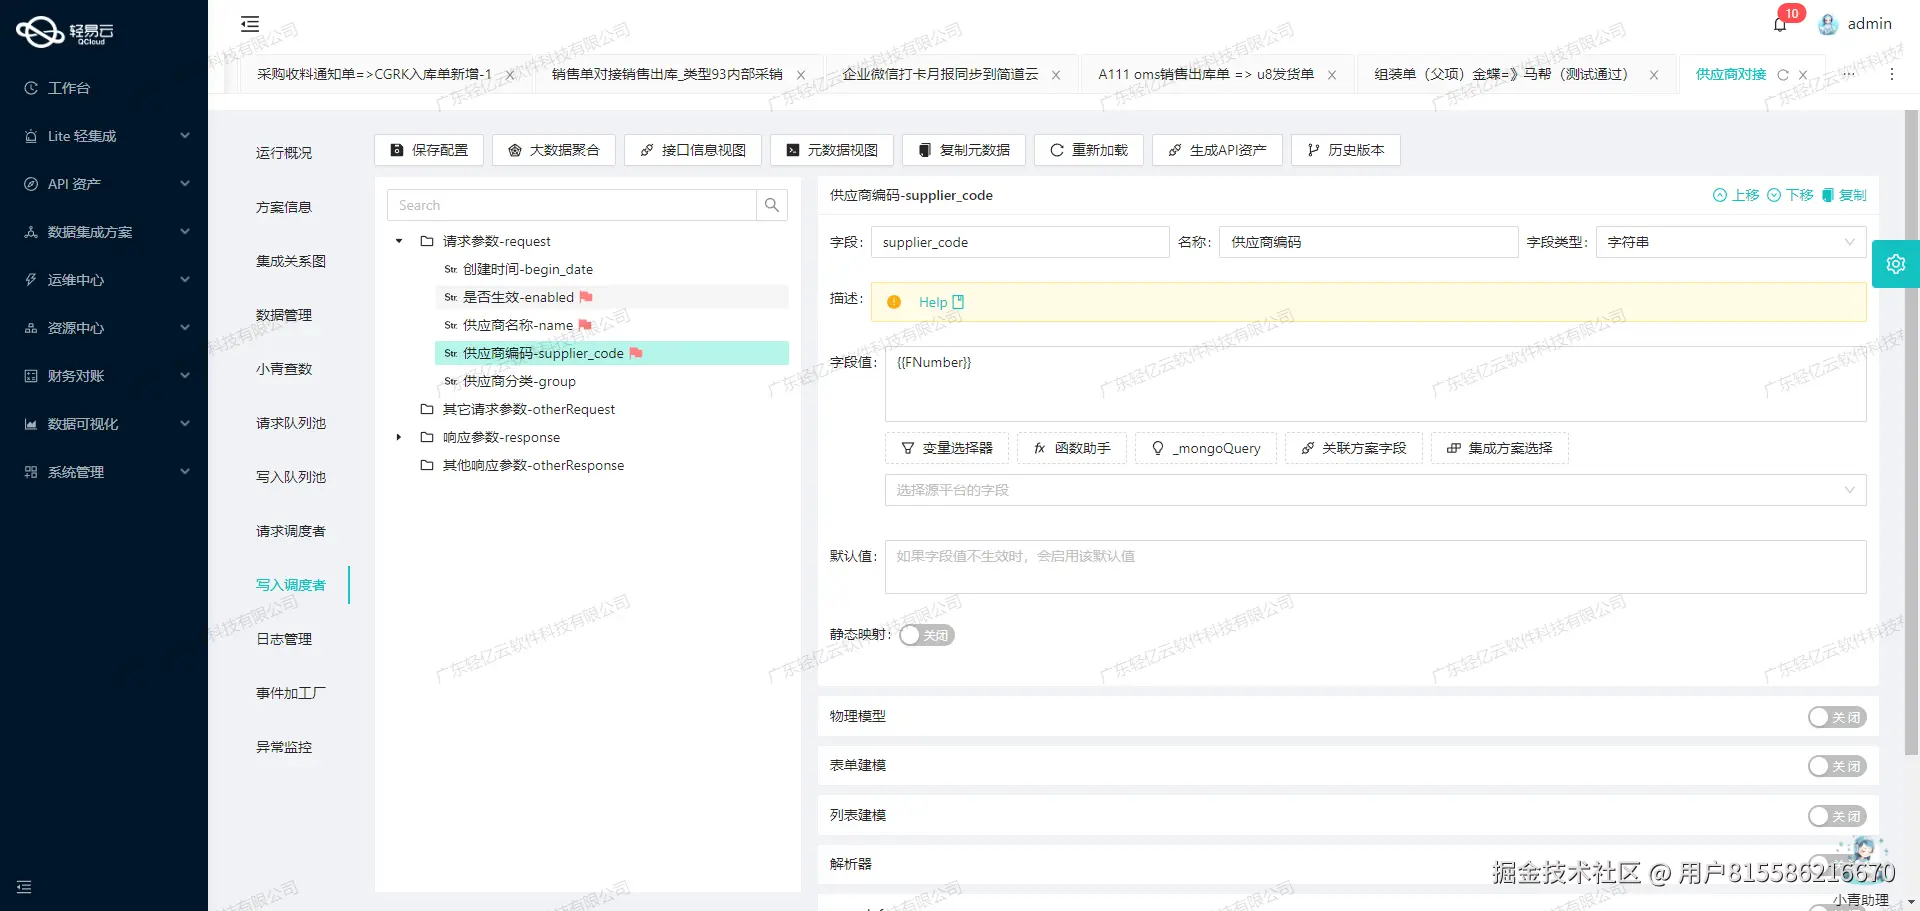Expand the 响应参数-response tree node
Viewport: 1920px width, 911px height.
pyautogui.click(x=398, y=437)
